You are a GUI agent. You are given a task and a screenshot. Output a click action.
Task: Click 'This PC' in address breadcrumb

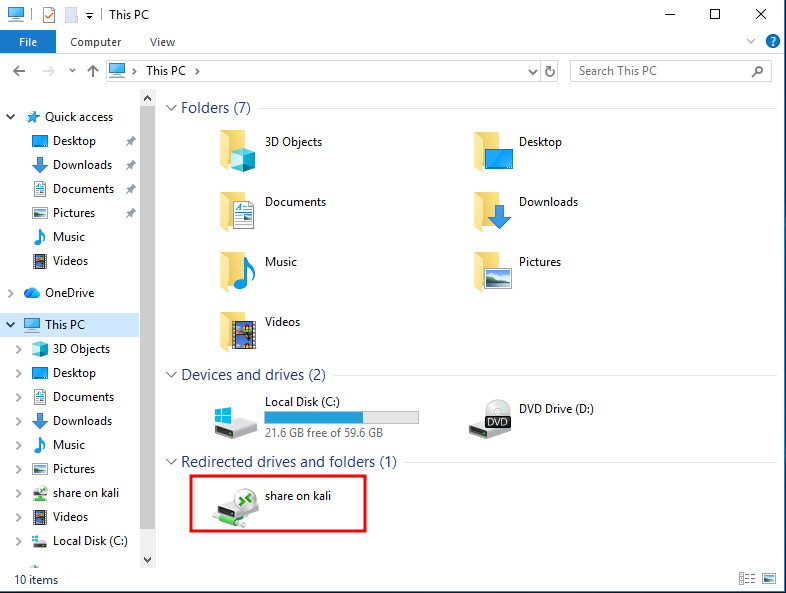(x=166, y=71)
